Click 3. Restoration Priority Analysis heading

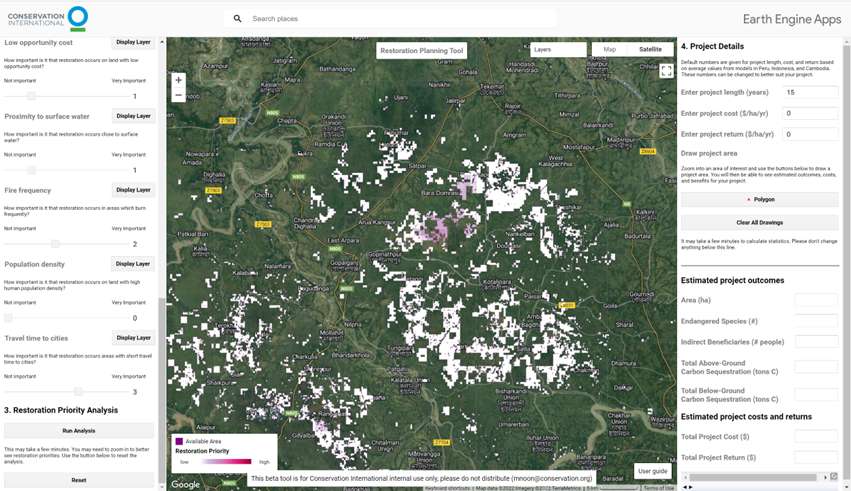coord(61,410)
